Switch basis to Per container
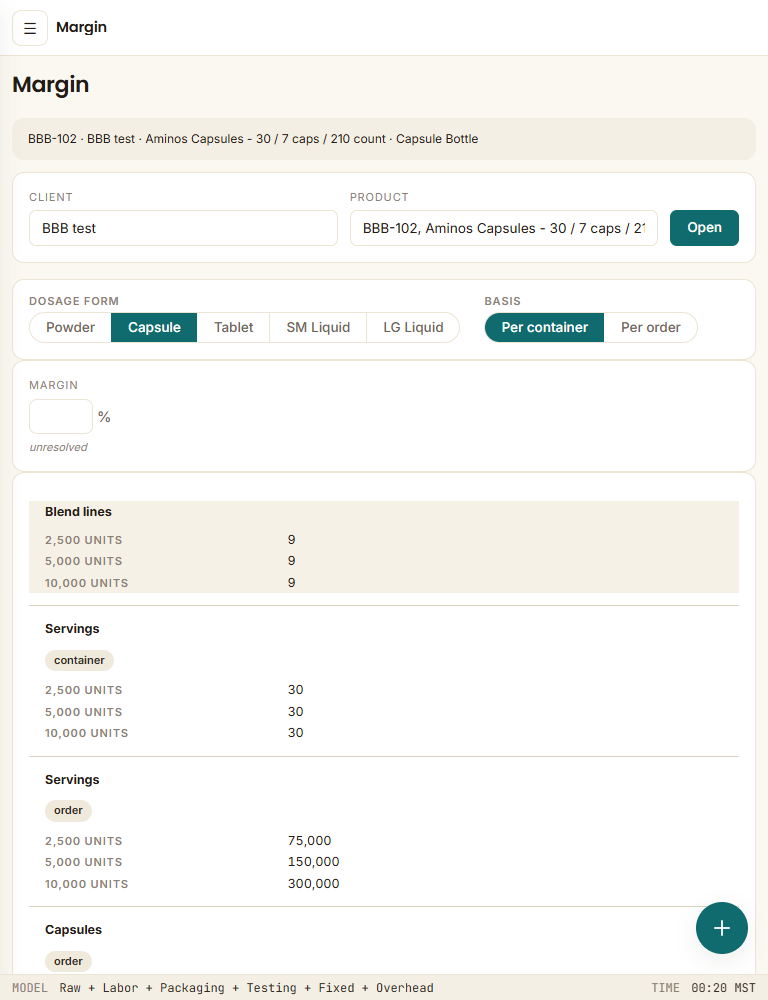The height and width of the screenshot is (1000, 768). click(x=544, y=327)
